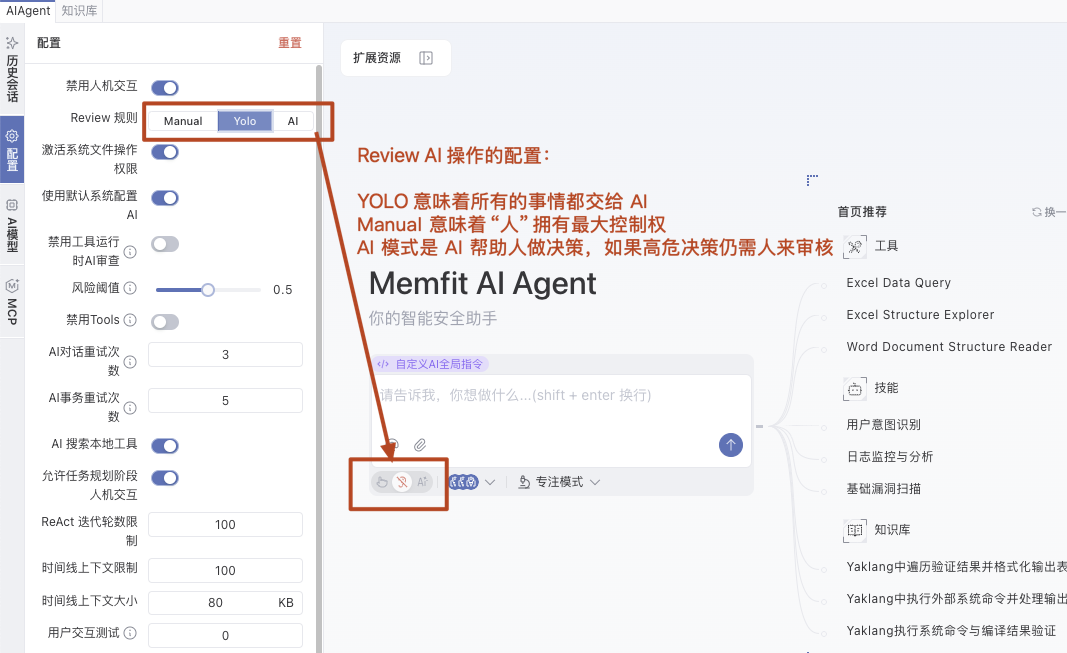Image resolution: width=1067 pixels, height=653 pixels.
Task: Adjust the 风险阈值 slider handle
Action: pos(208,290)
